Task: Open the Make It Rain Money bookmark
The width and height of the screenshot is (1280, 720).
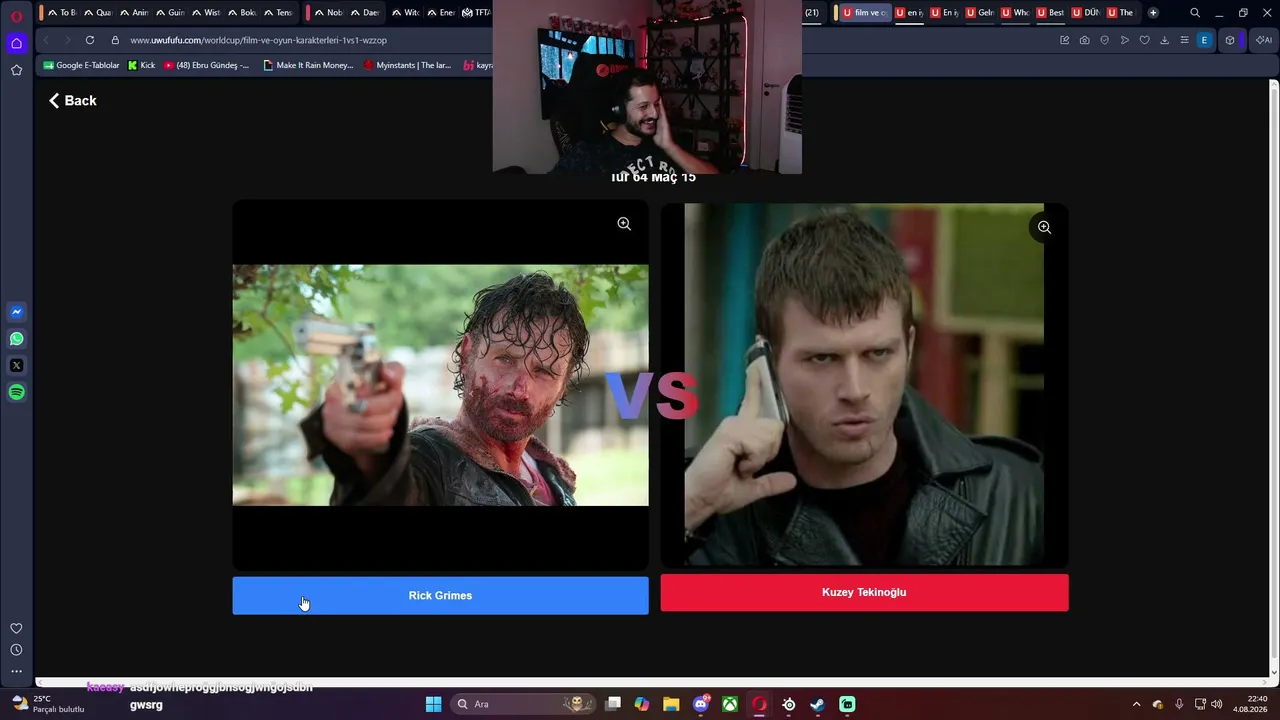Action: pyautogui.click(x=308, y=65)
